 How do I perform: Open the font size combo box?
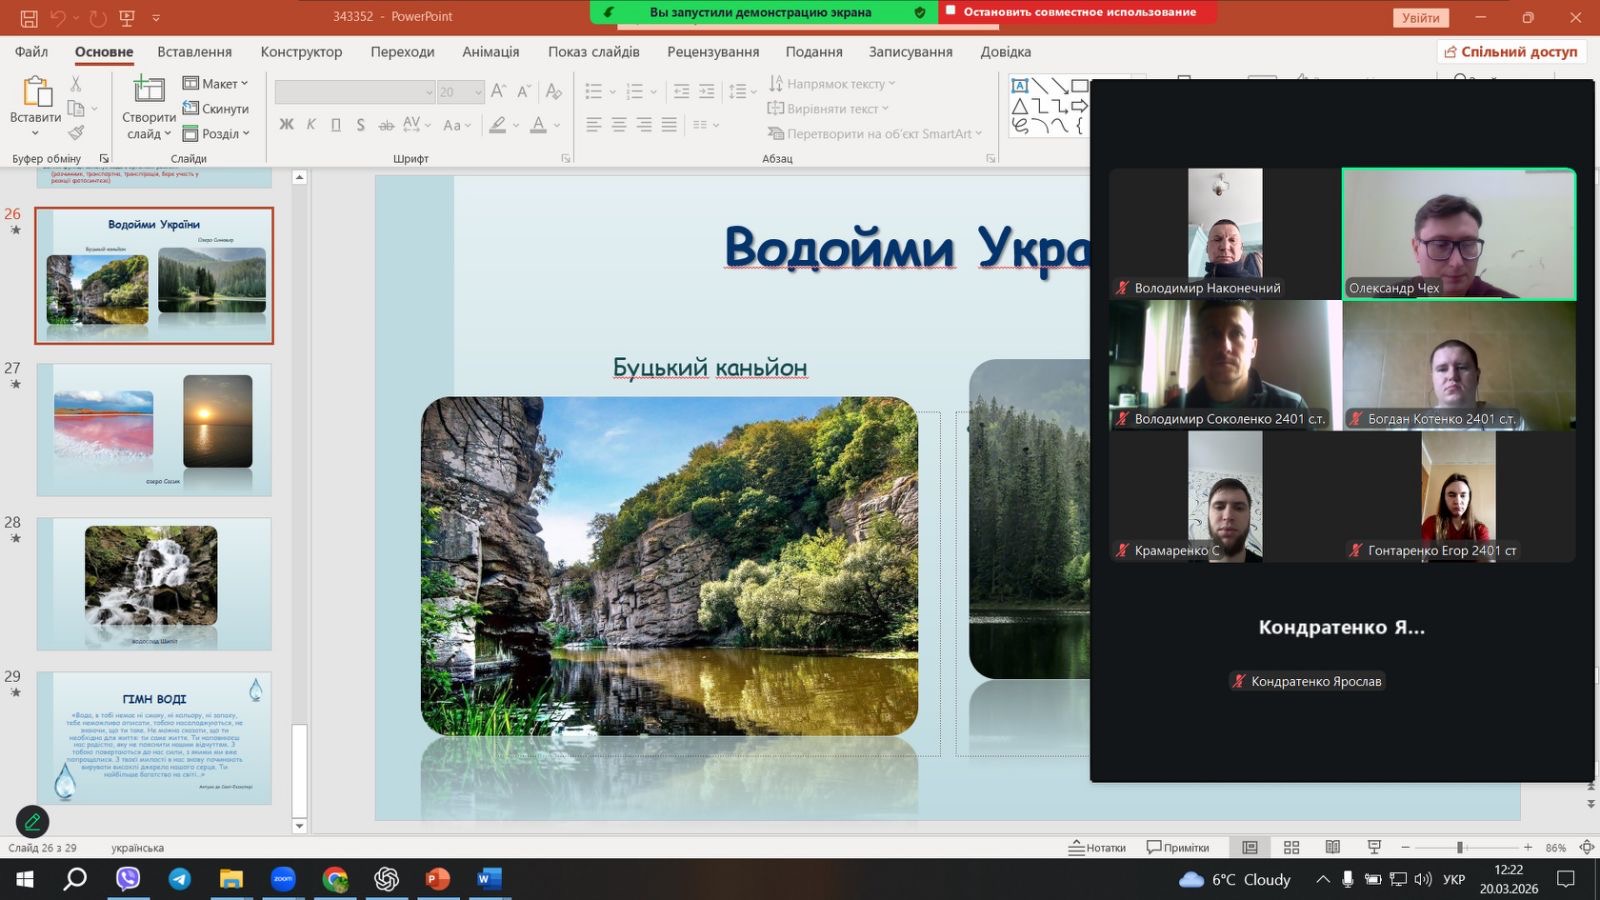click(x=460, y=92)
